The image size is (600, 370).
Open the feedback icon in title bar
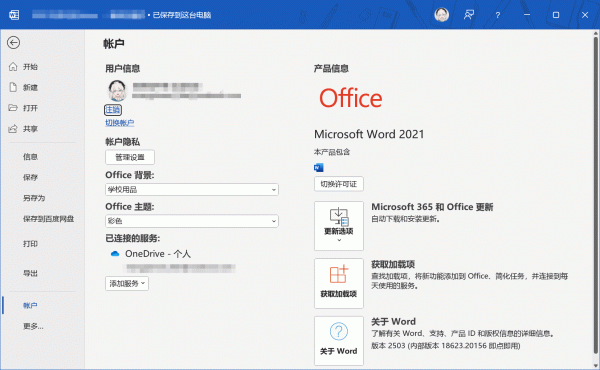(469, 15)
